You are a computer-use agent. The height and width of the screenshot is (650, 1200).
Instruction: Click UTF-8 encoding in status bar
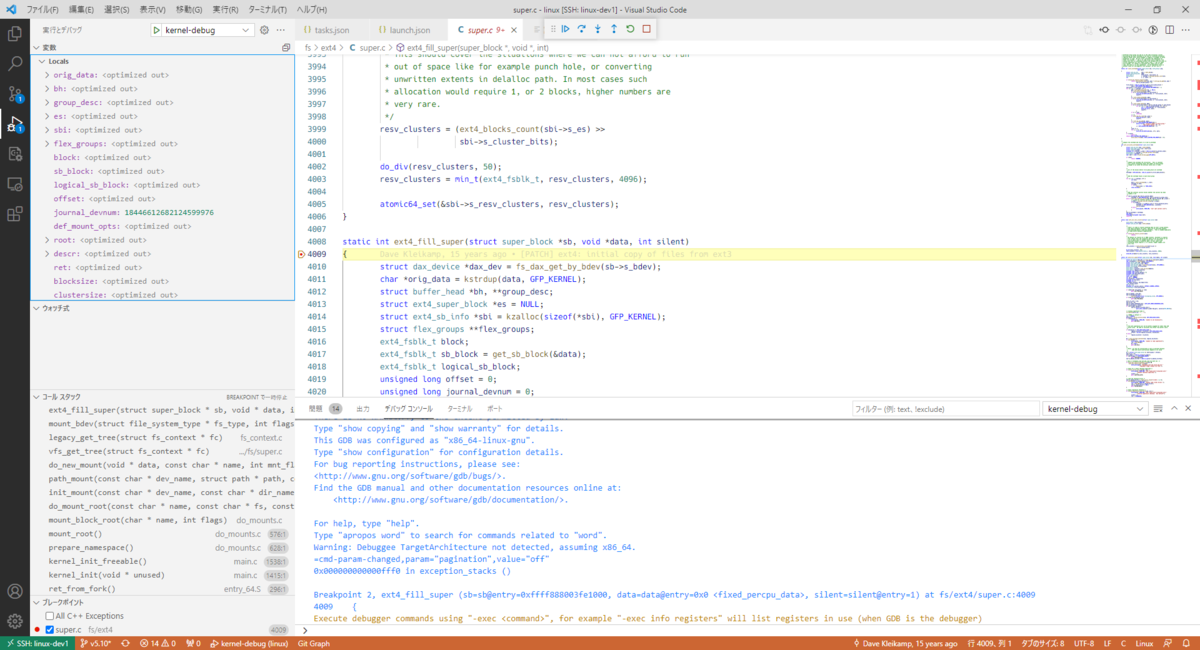tap(1084, 643)
